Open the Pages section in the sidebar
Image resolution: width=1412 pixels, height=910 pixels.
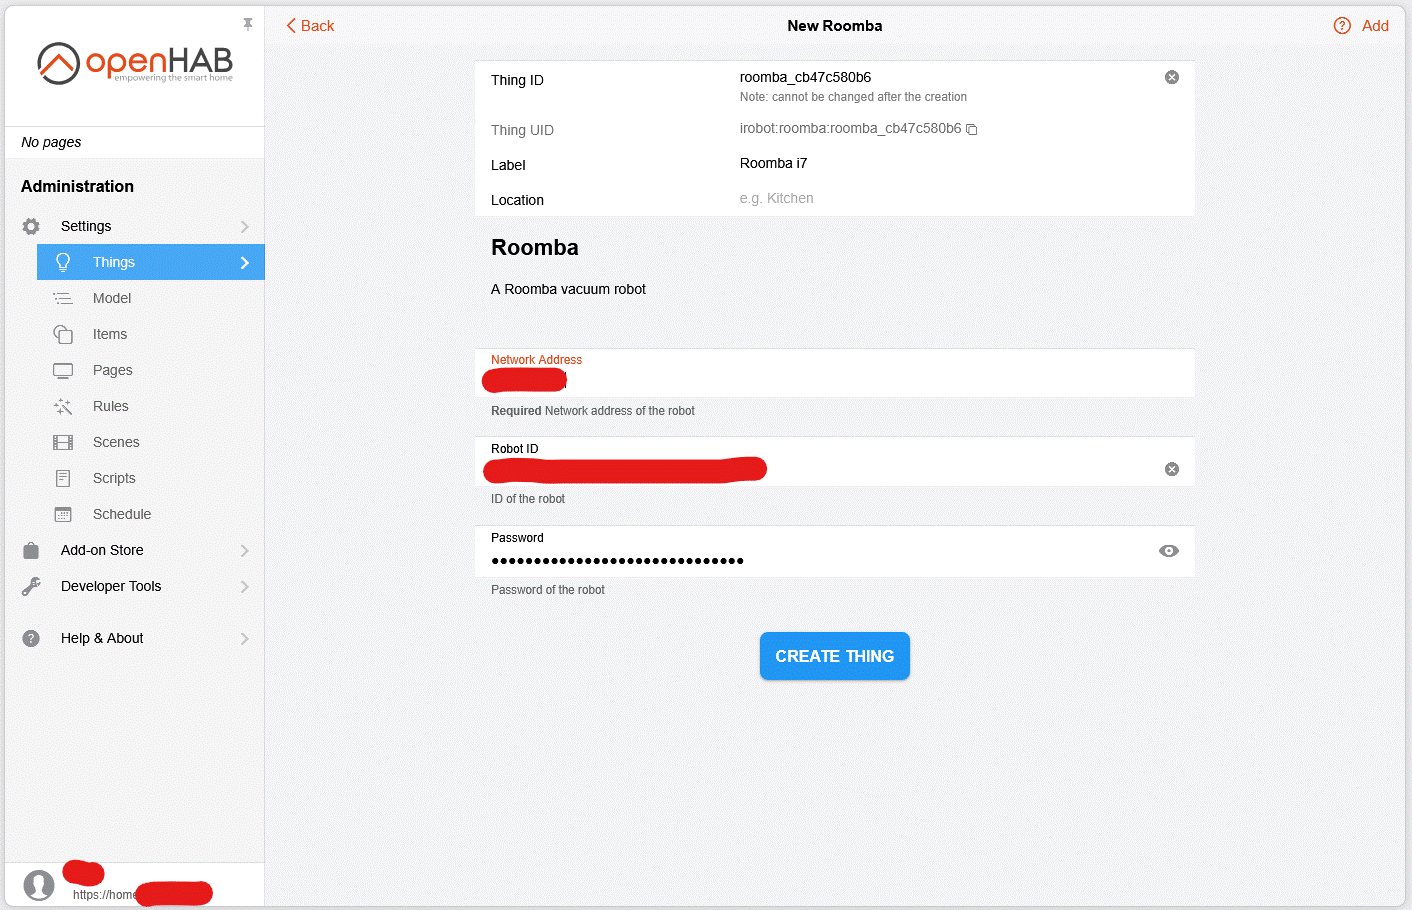pyautogui.click(x=113, y=370)
